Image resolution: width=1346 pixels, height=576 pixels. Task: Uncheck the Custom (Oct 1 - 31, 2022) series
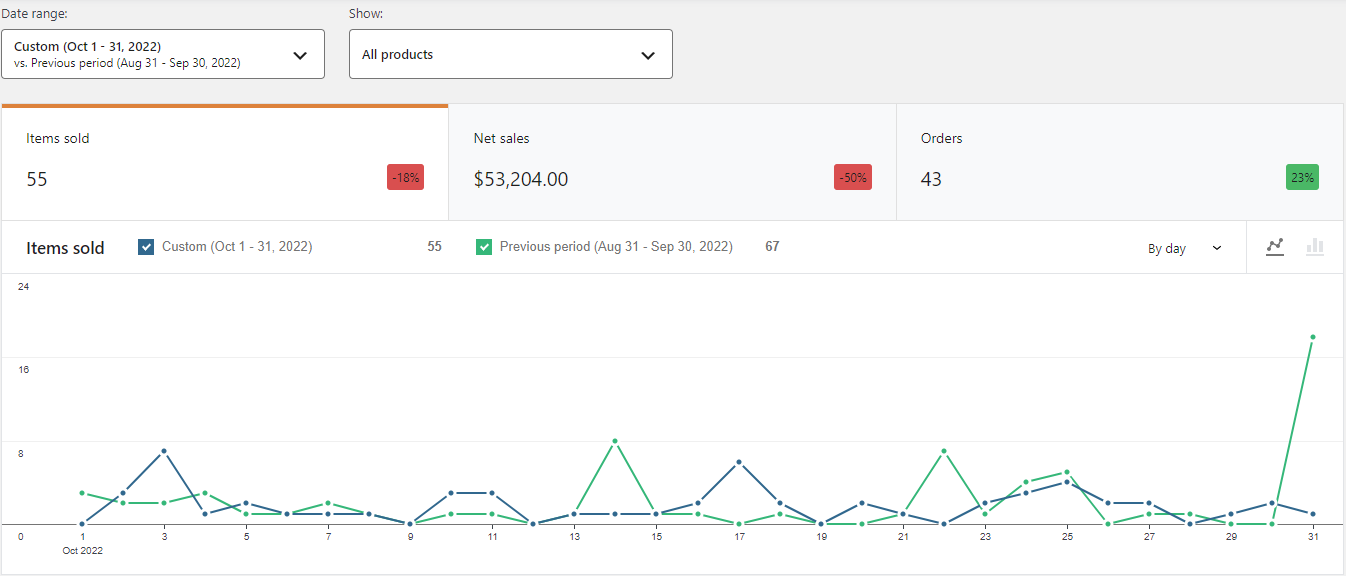click(x=146, y=247)
